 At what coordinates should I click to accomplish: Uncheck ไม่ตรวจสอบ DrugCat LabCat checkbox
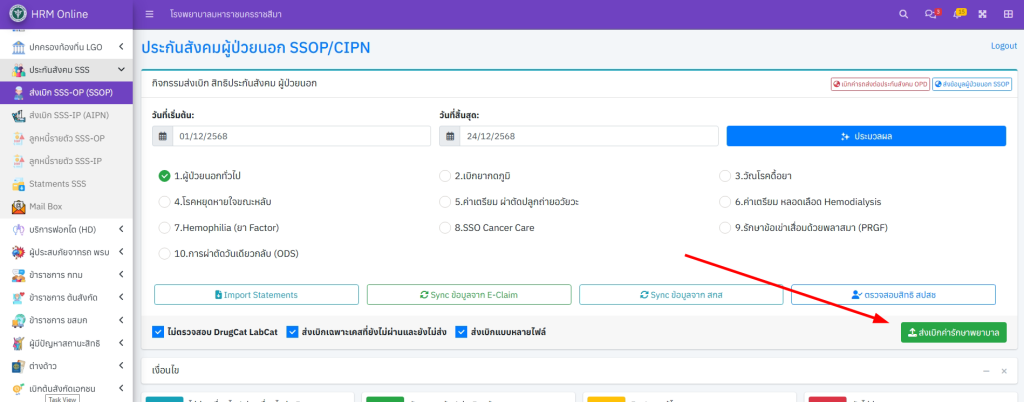(158, 332)
